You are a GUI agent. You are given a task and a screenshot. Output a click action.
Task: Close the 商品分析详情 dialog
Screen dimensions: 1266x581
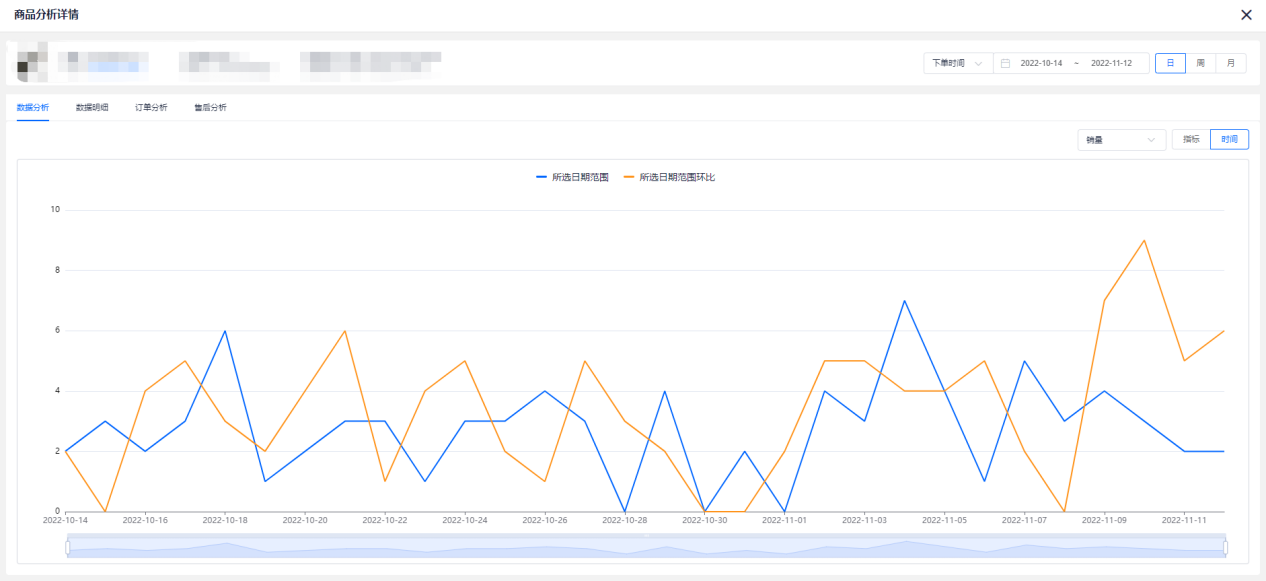click(x=1246, y=15)
